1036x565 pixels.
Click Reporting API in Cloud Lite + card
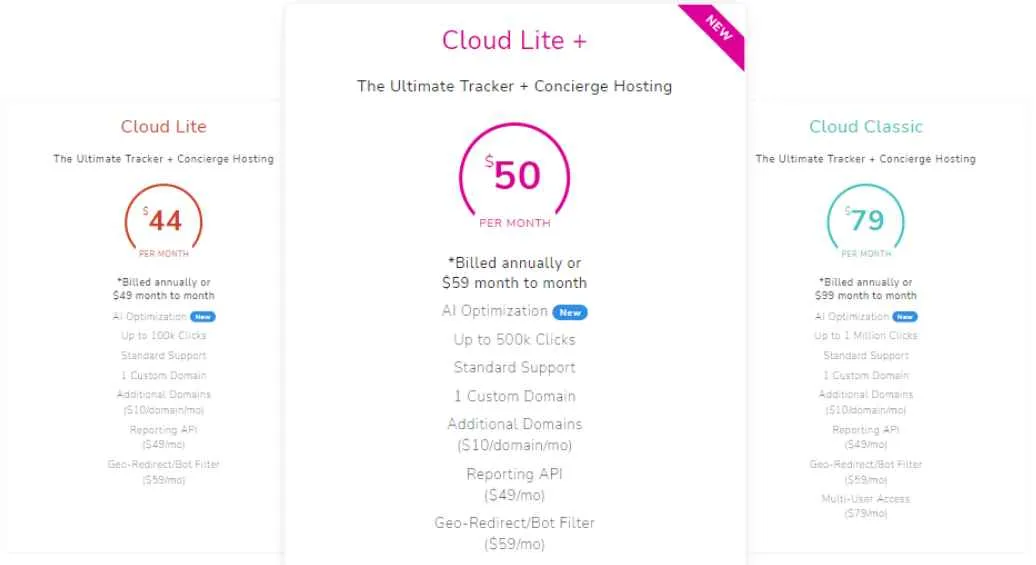click(515, 474)
